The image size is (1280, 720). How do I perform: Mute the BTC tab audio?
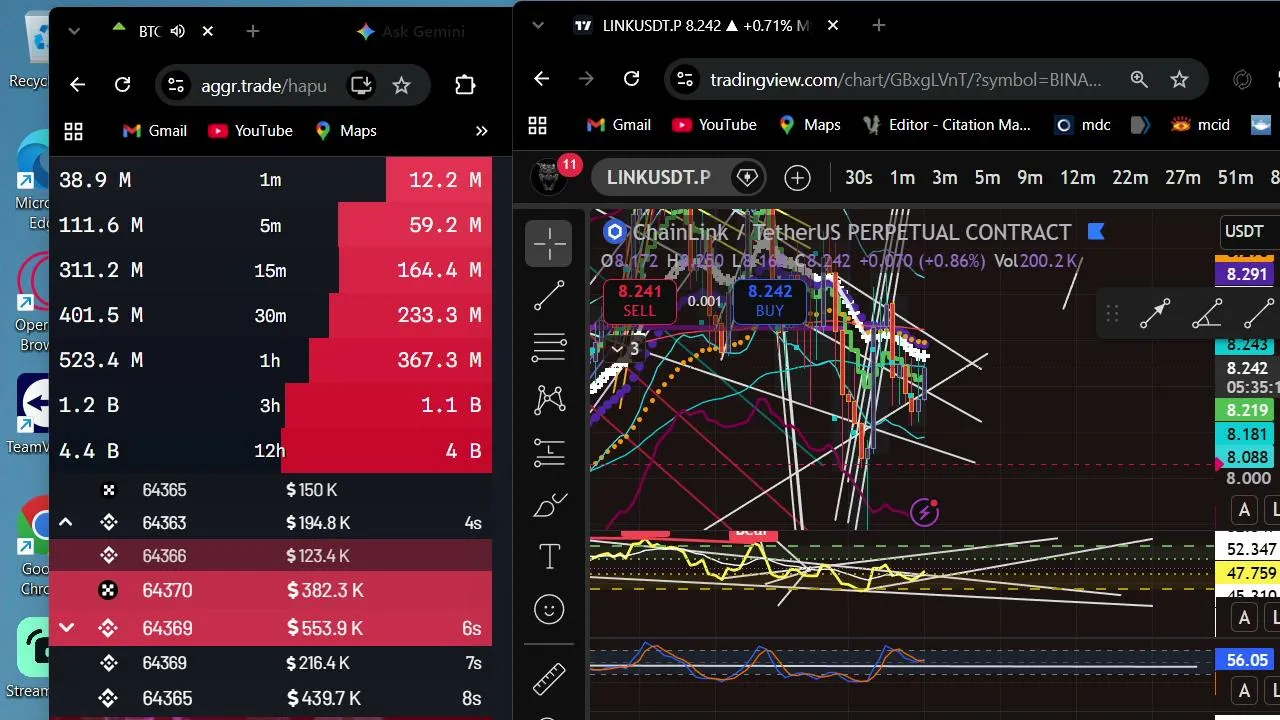(178, 31)
